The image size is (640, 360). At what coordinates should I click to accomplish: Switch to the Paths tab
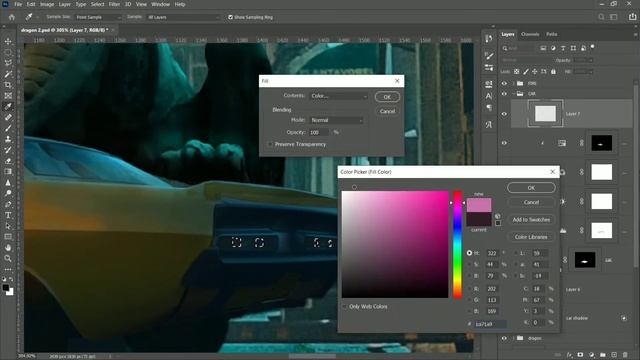point(551,34)
